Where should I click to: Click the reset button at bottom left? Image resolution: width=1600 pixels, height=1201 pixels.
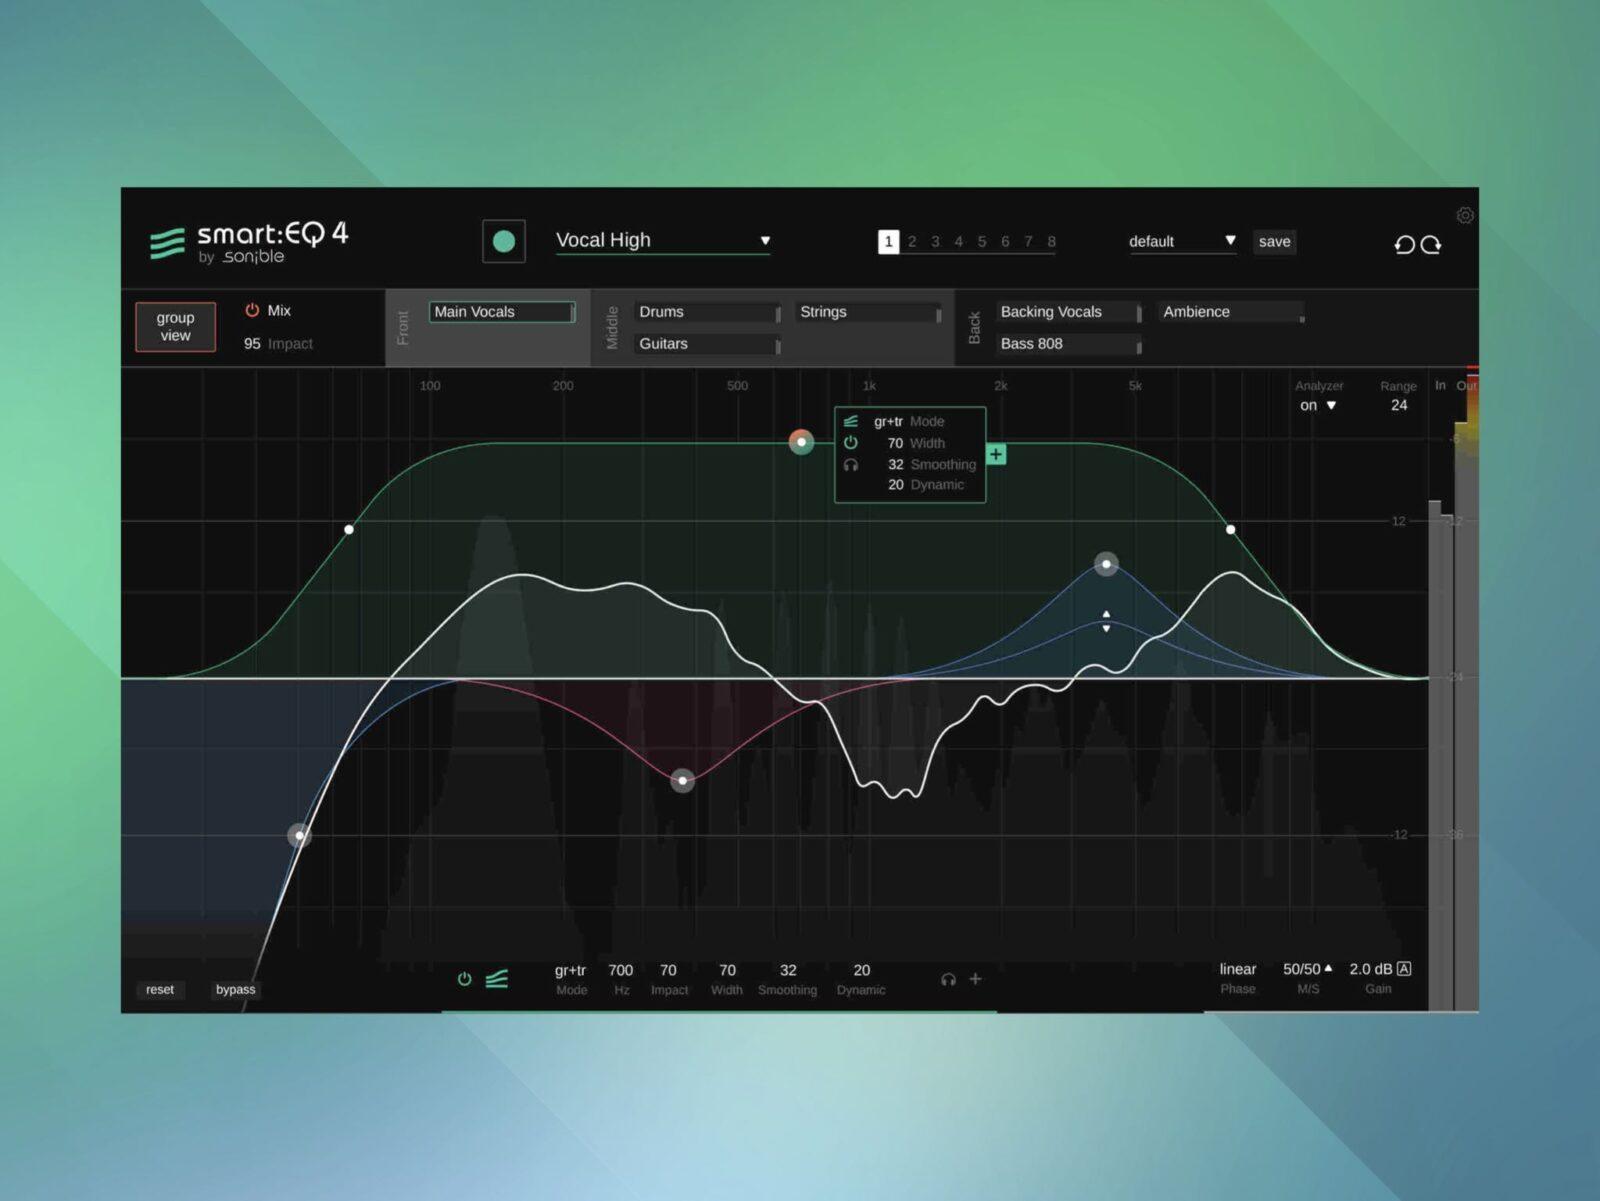[160, 989]
